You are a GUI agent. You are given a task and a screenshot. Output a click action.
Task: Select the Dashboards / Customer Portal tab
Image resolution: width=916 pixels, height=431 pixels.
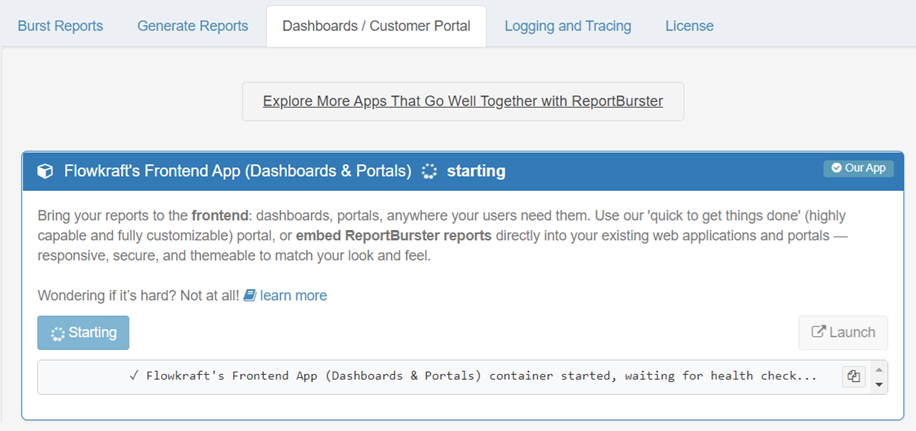pos(376,26)
